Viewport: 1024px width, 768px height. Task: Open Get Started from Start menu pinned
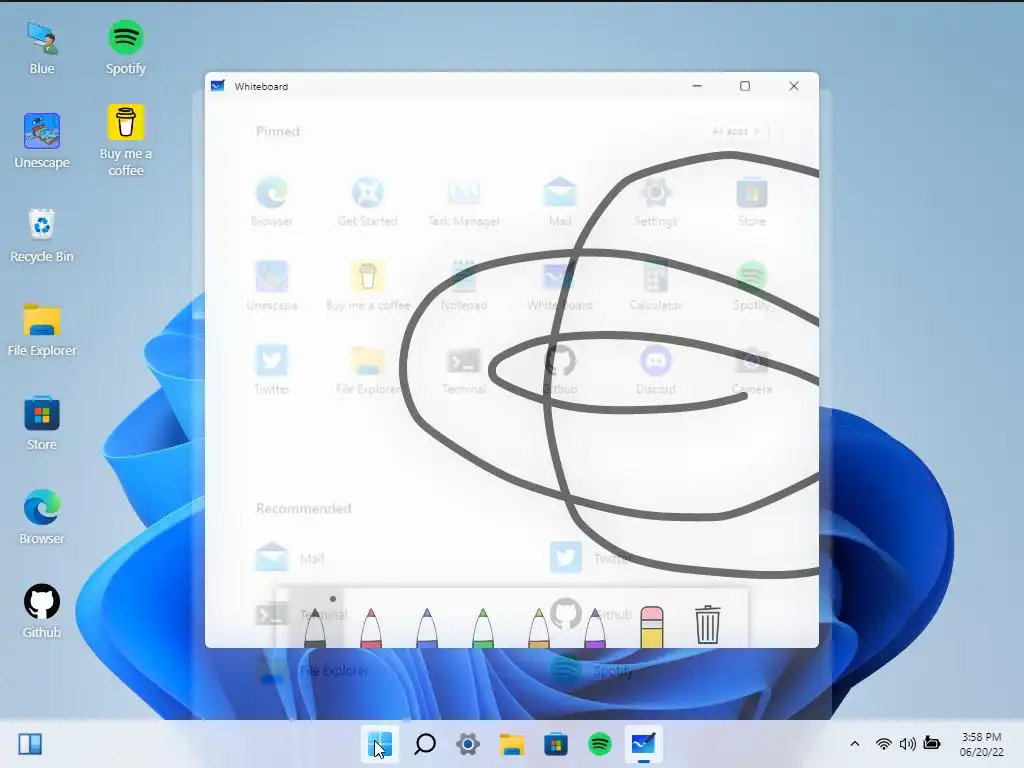(x=368, y=202)
